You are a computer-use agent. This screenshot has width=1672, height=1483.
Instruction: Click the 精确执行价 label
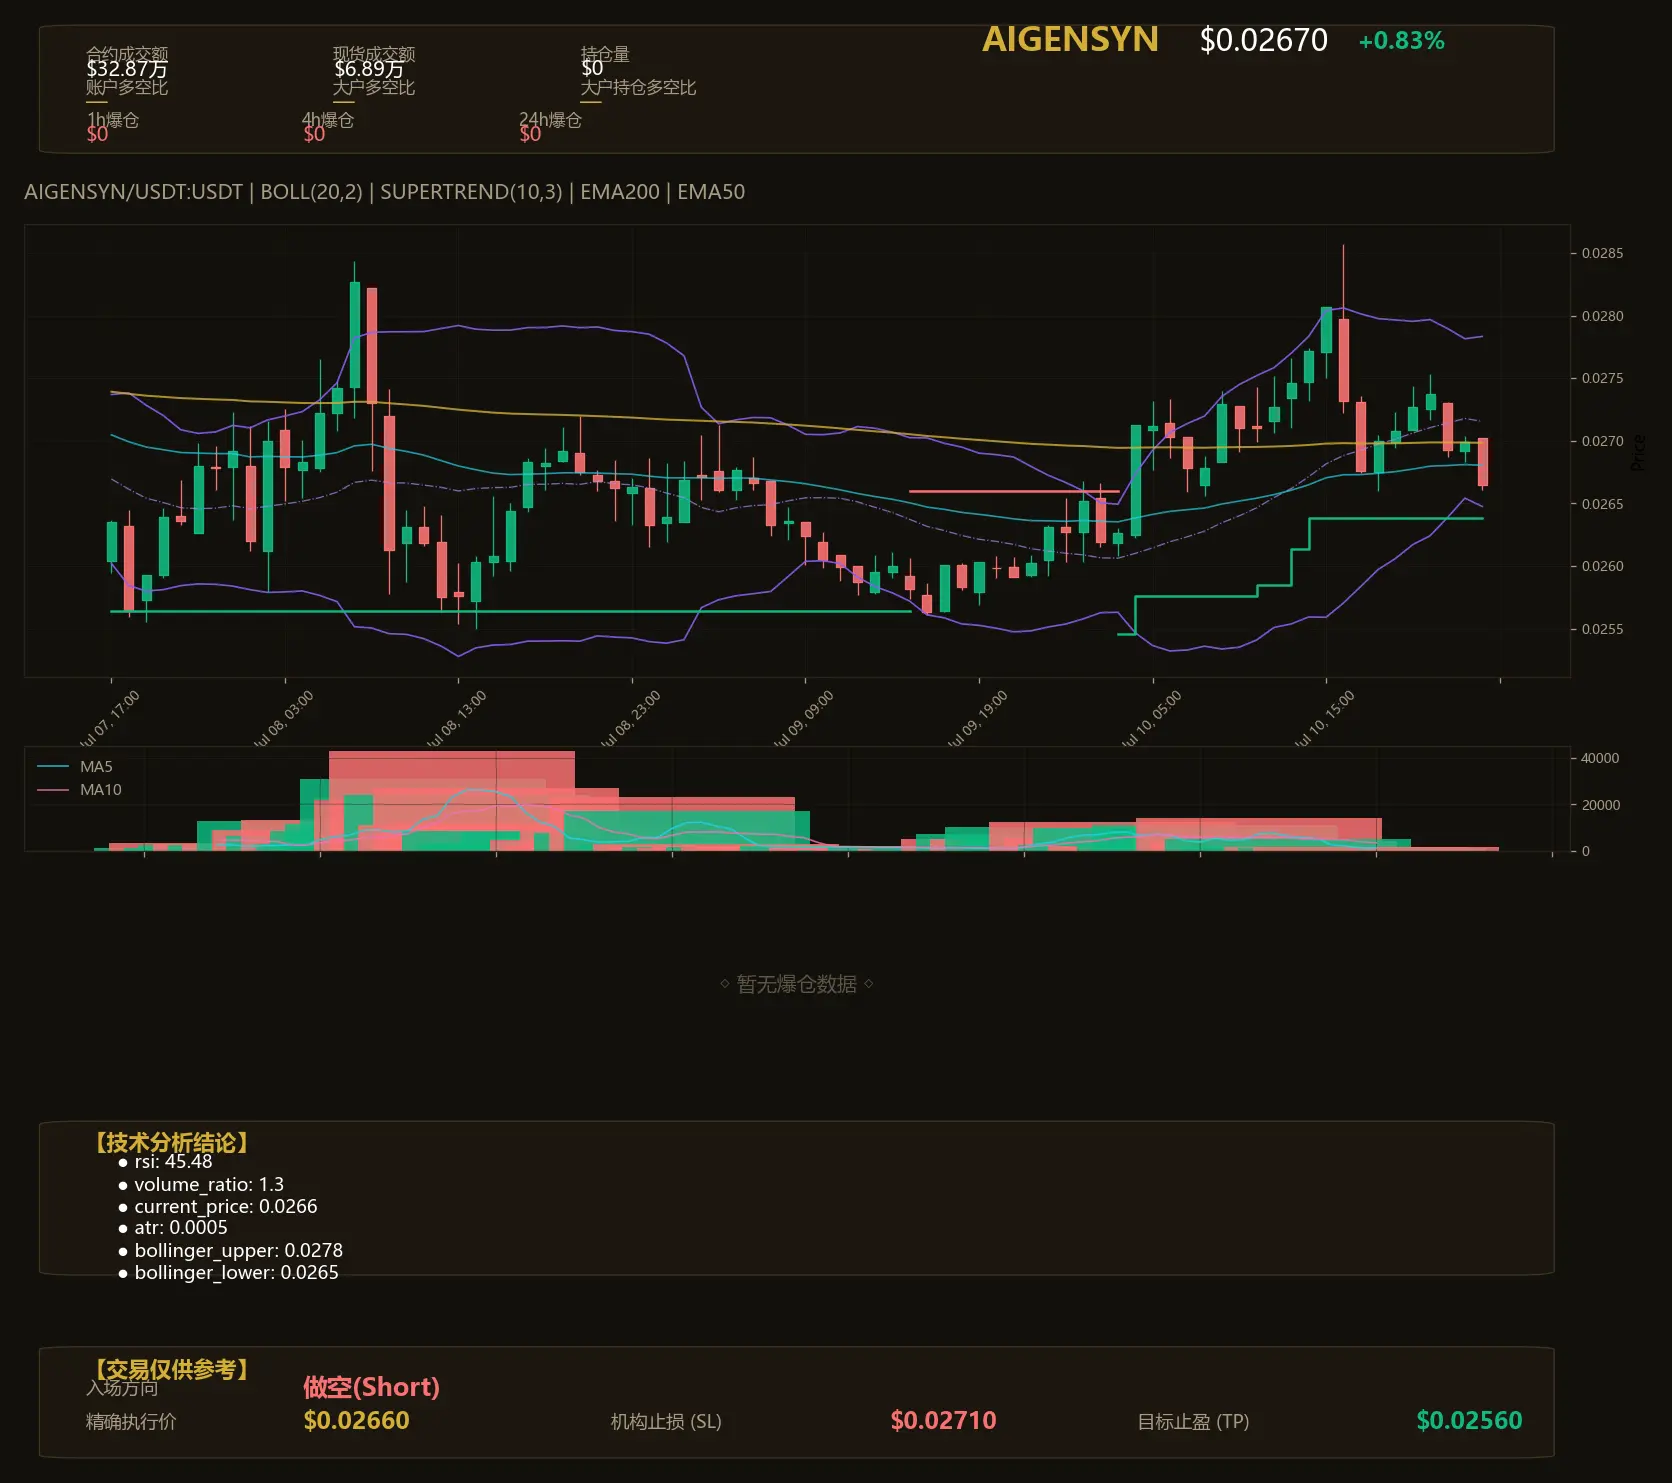(x=131, y=1421)
